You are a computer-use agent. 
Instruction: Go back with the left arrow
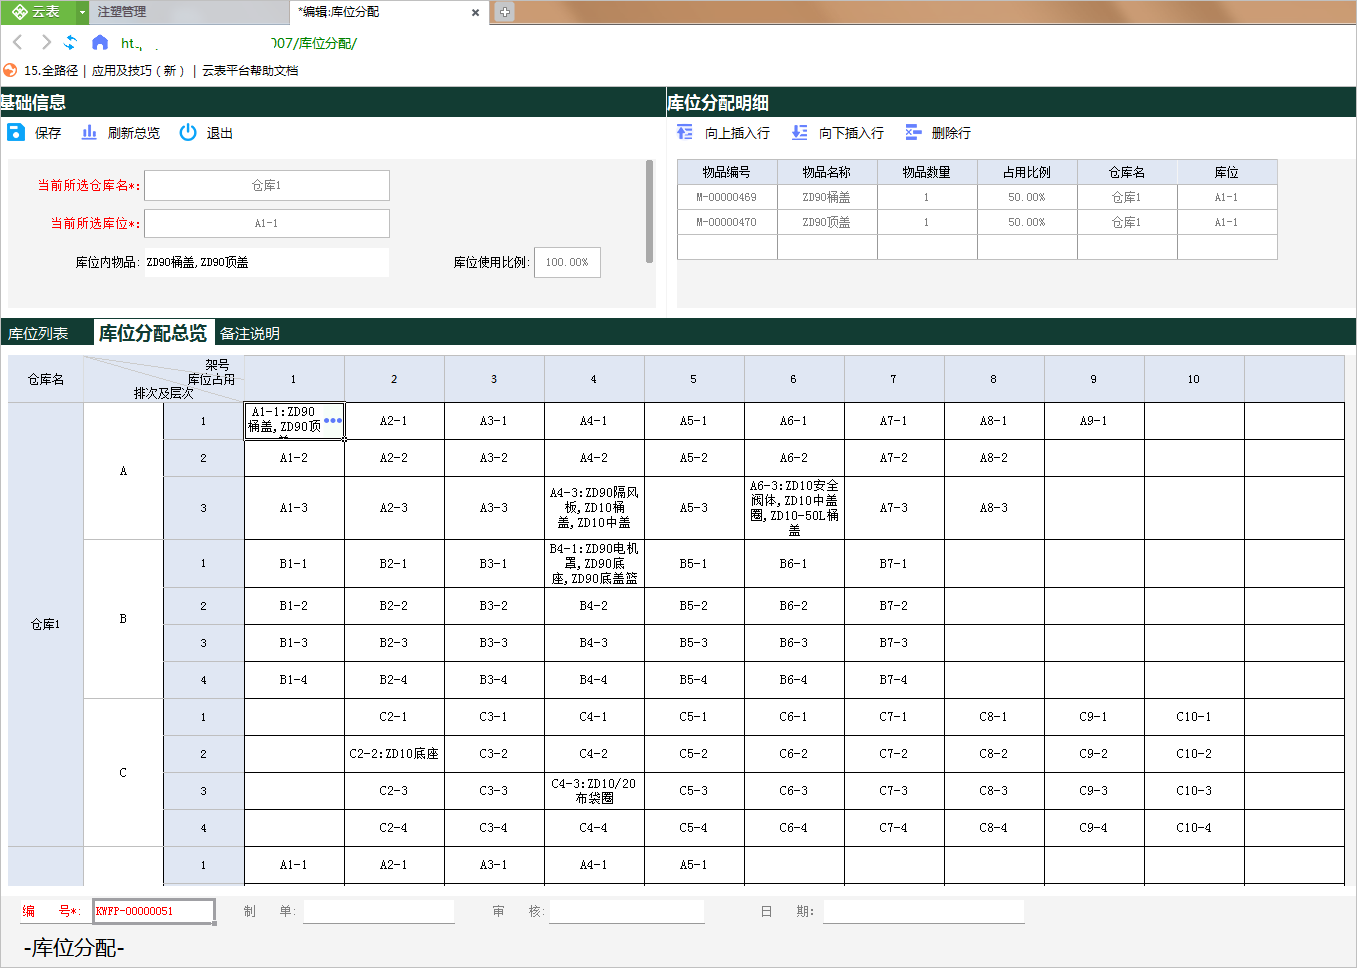click(x=18, y=42)
